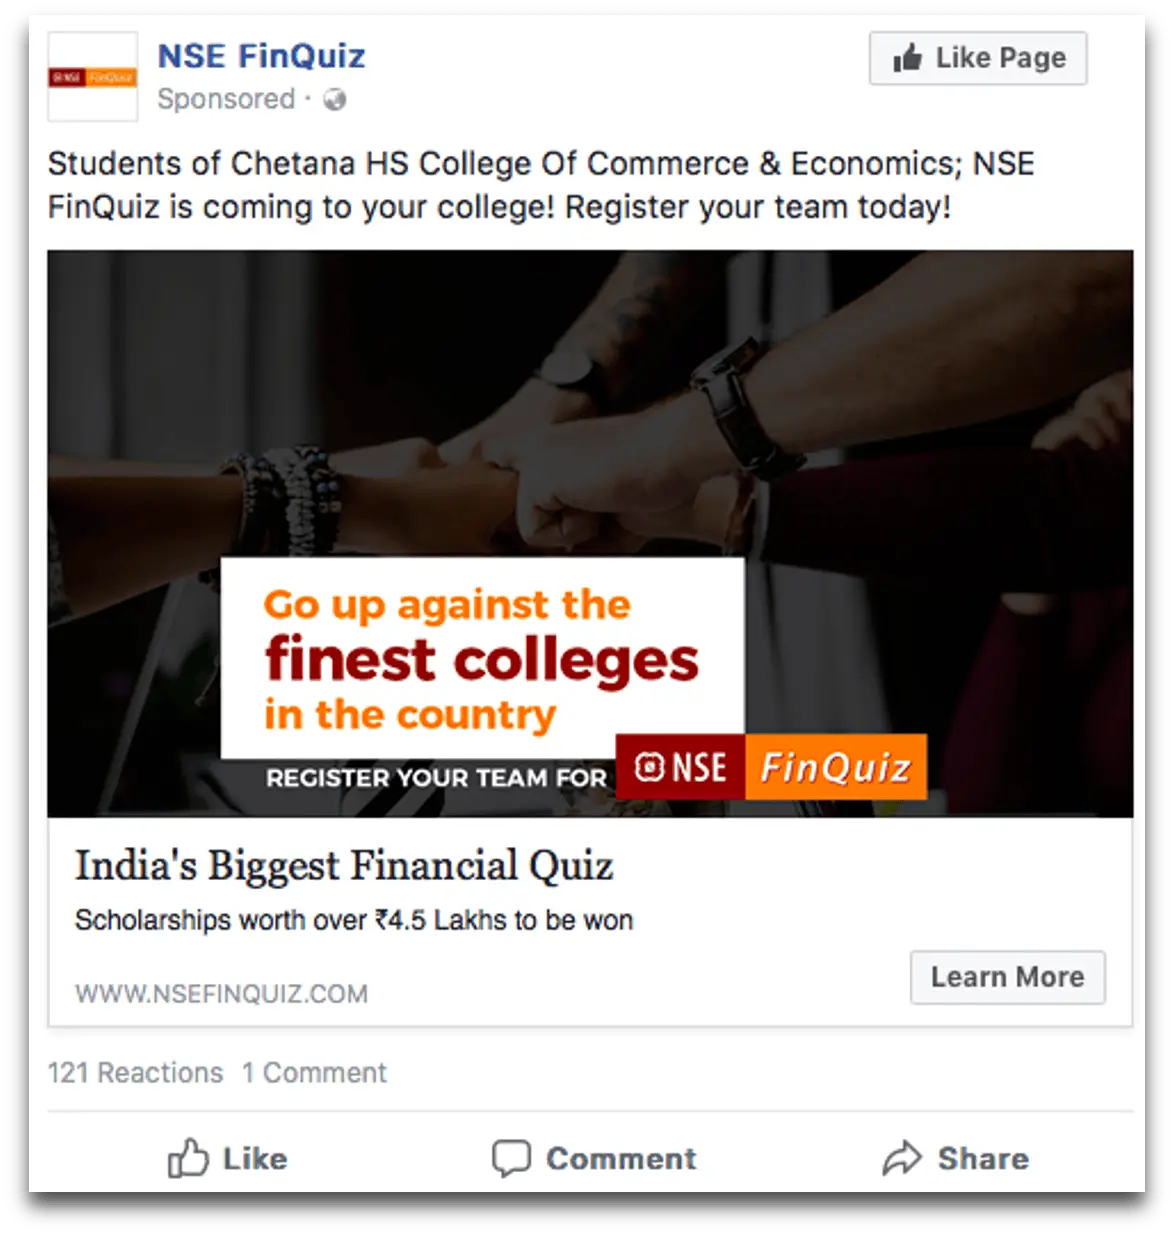Click the ad post description text

(x=541, y=185)
